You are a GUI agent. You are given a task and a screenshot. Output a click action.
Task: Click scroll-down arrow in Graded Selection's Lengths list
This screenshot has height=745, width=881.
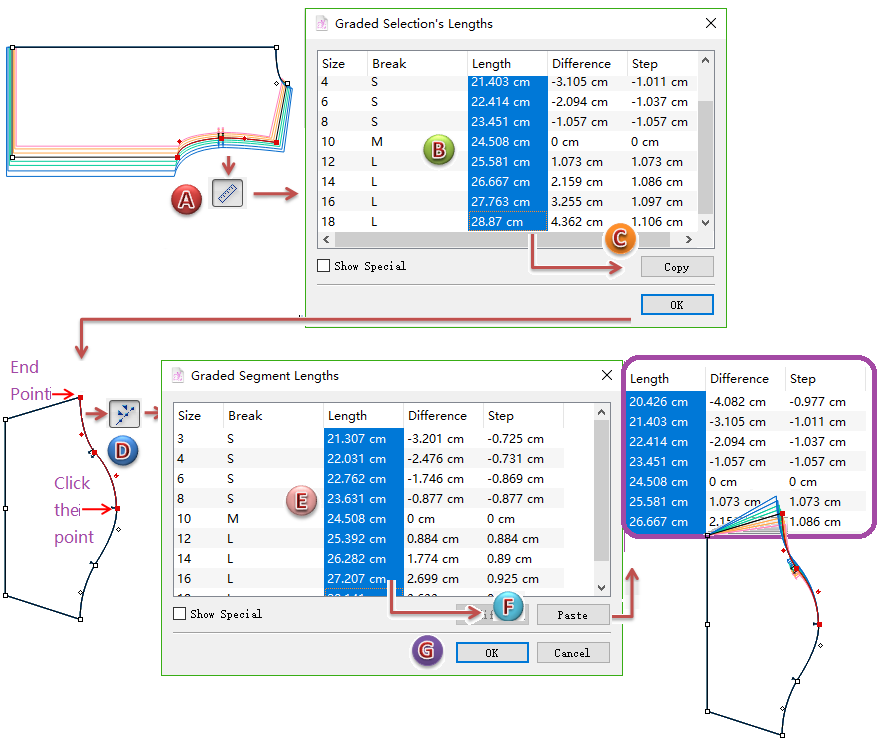(705, 222)
